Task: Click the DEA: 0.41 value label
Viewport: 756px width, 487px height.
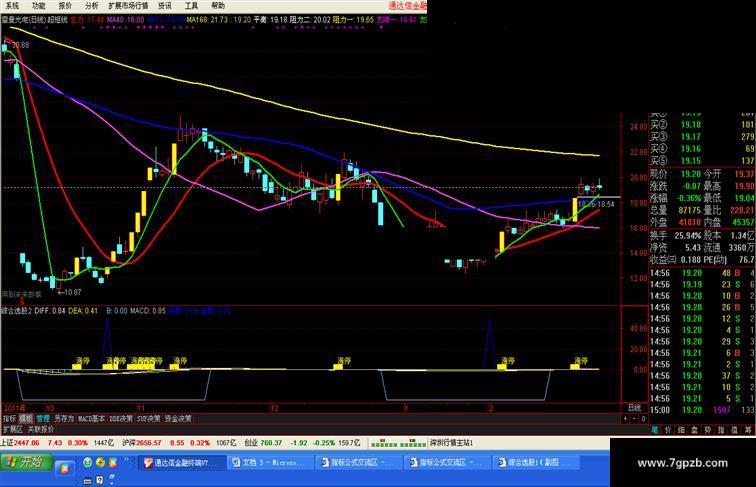Action: [x=82, y=311]
